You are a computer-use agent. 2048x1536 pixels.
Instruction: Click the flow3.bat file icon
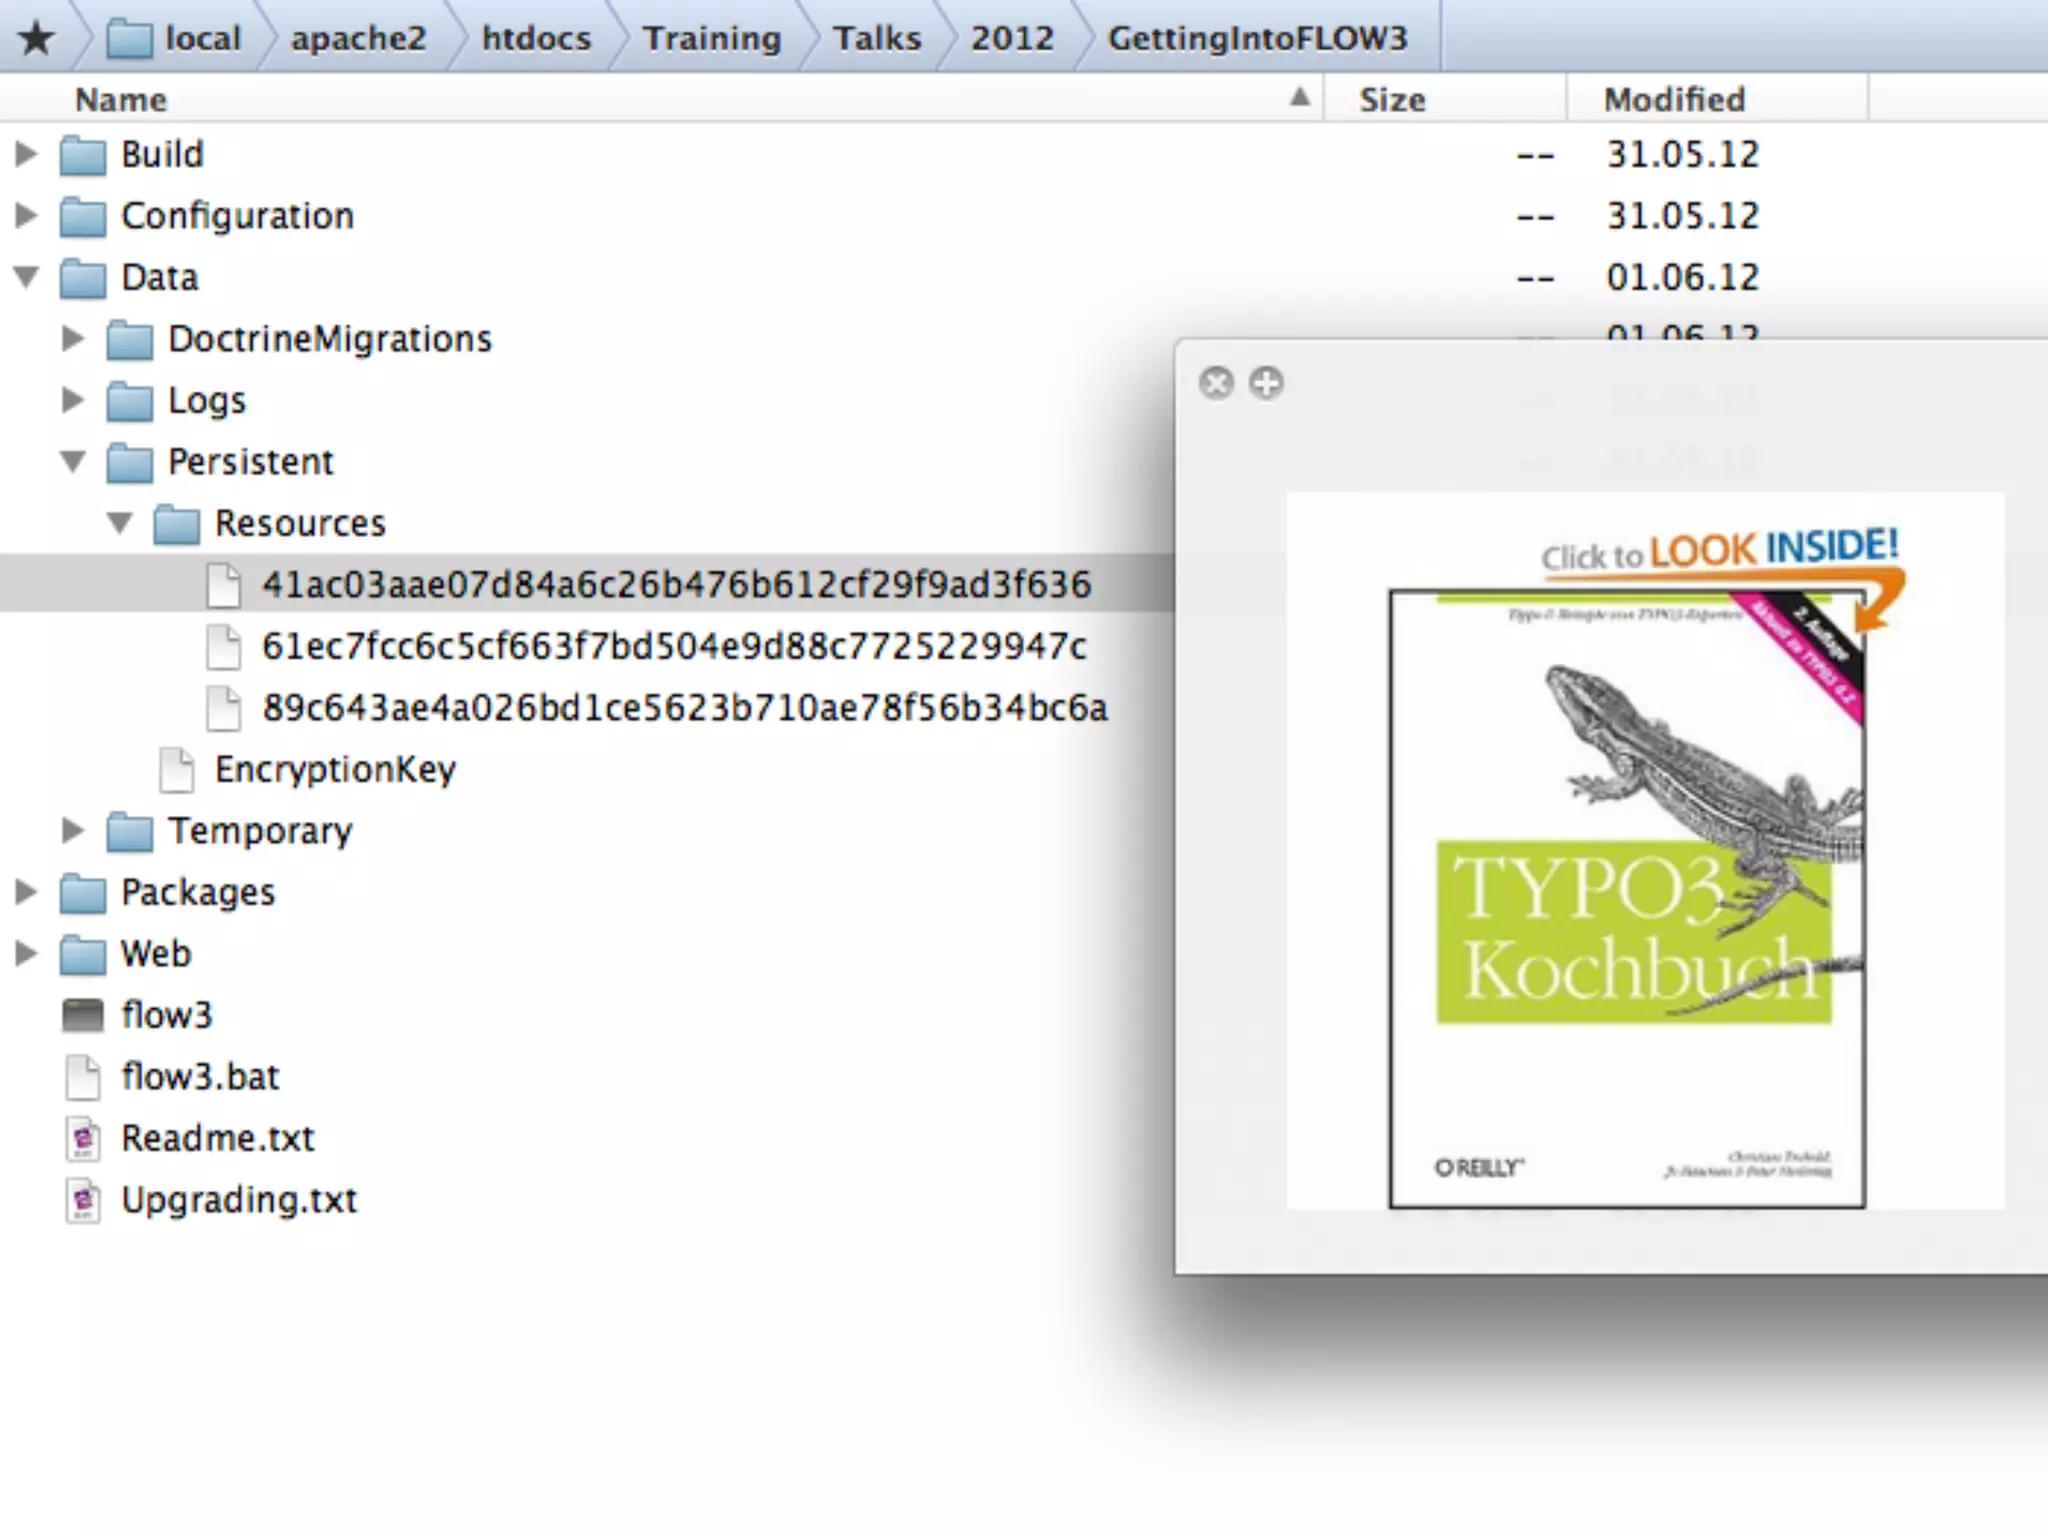click(x=83, y=1077)
